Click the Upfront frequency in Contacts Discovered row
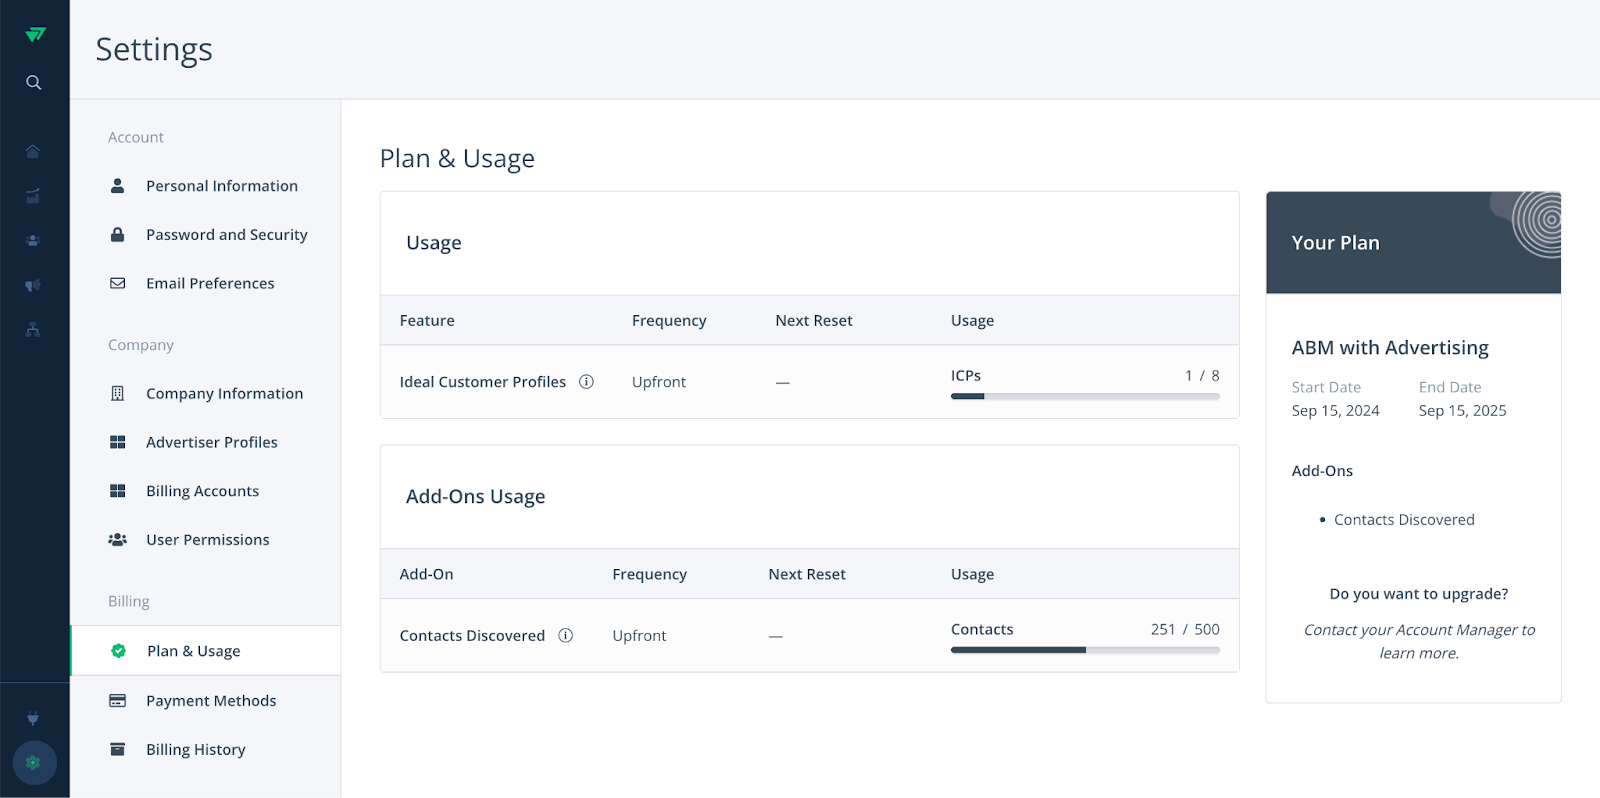Viewport: 1600px width, 798px height. tap(639, 635)
